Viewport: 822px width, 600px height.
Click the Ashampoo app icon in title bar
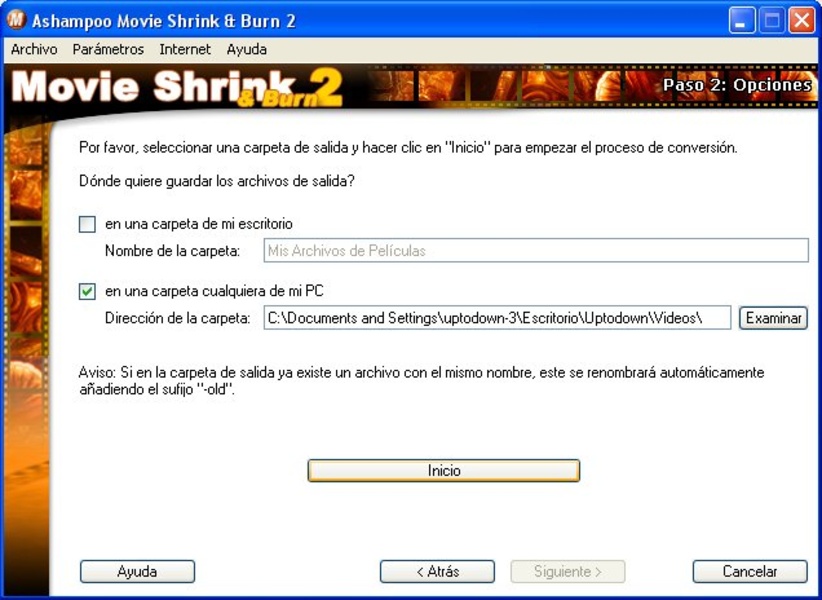point(16,20)
